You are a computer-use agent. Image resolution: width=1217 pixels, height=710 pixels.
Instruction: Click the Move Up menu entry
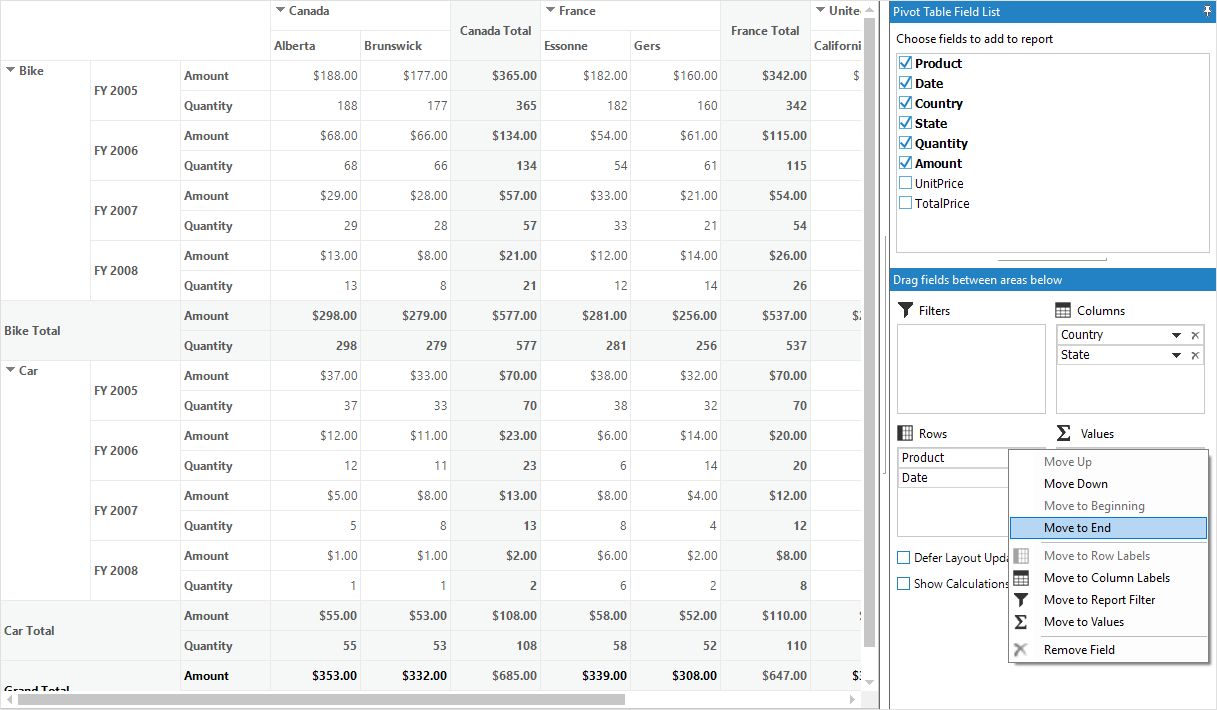[x=1108, y=462]
